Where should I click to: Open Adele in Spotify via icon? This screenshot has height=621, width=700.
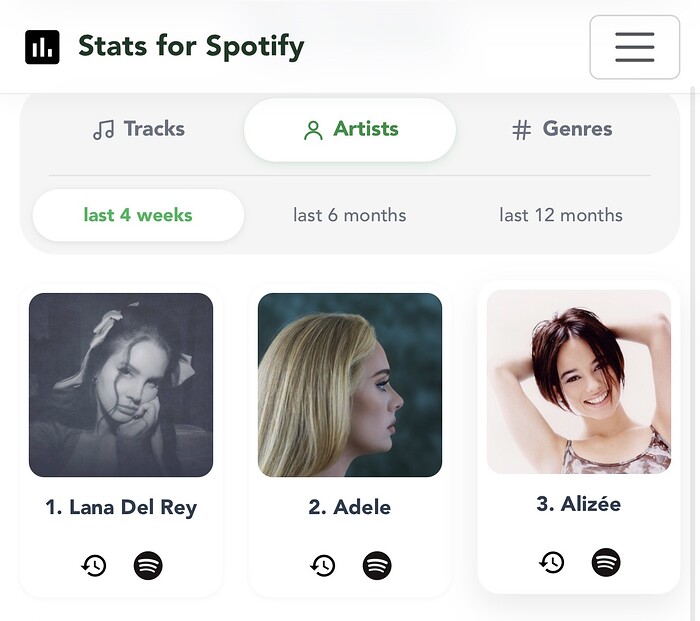click(377, 565)
